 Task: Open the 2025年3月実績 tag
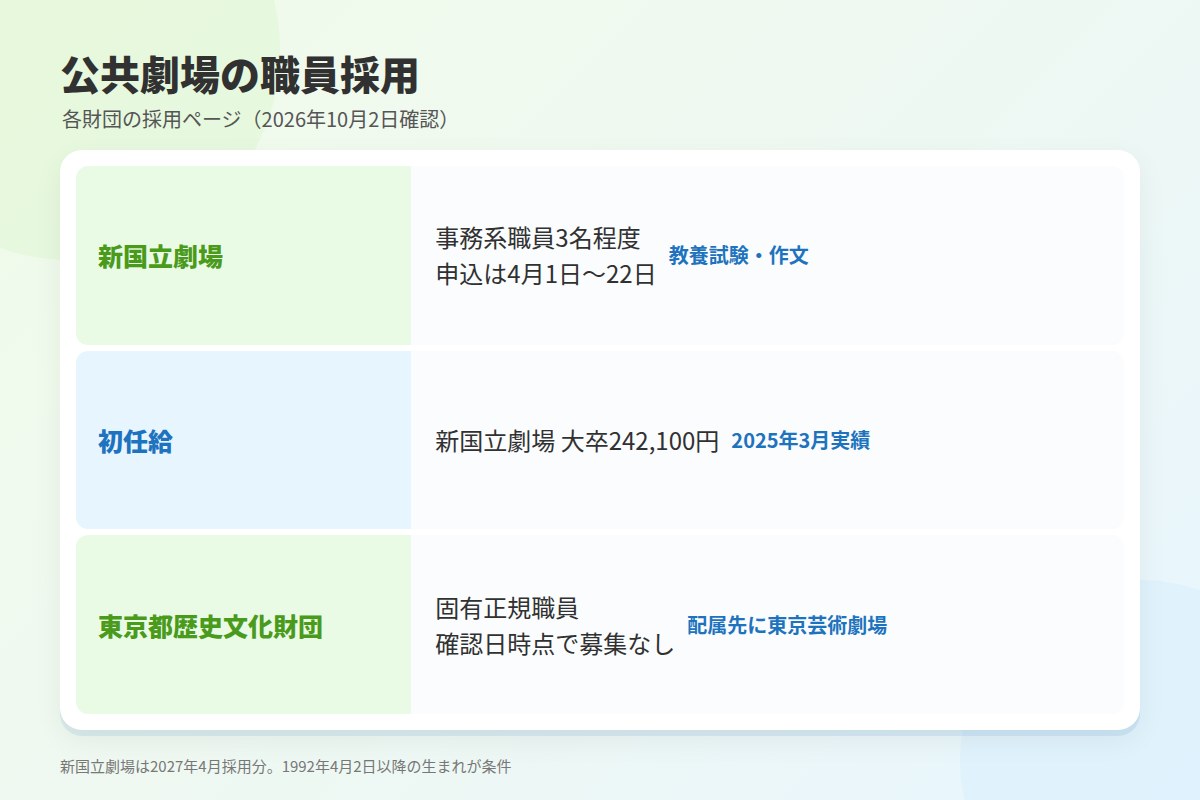tap(800, 440)
